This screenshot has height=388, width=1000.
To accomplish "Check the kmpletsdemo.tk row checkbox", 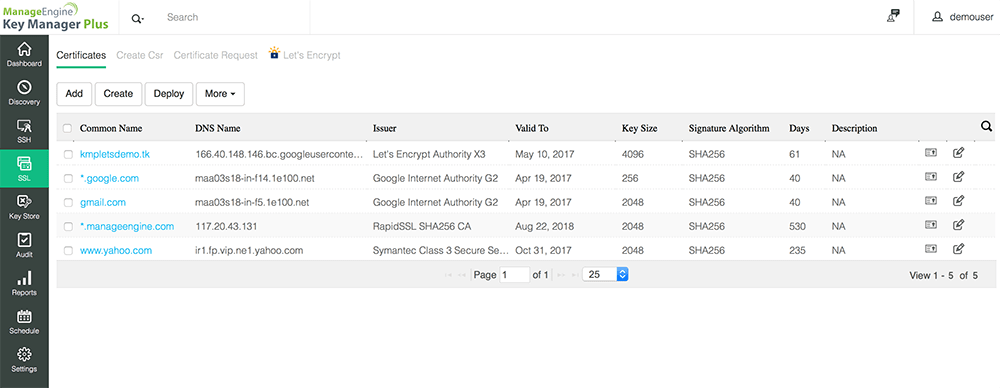I will click(68, 154).
